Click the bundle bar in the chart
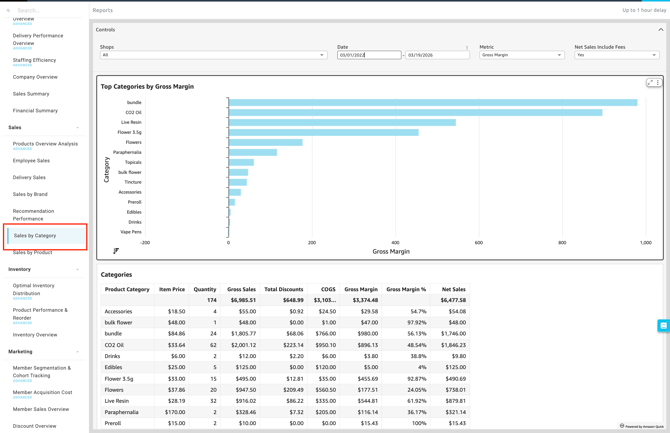 point(432,102)
